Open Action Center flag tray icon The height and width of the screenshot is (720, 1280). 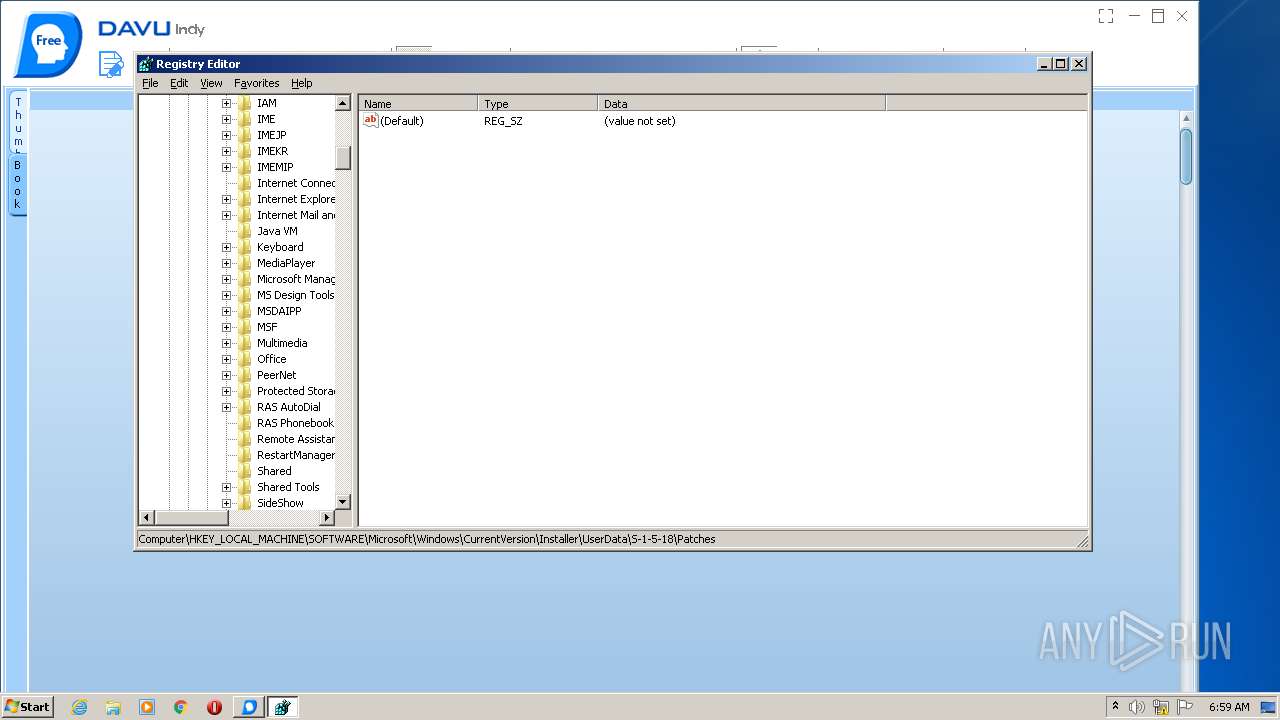tap(1185, 707)
